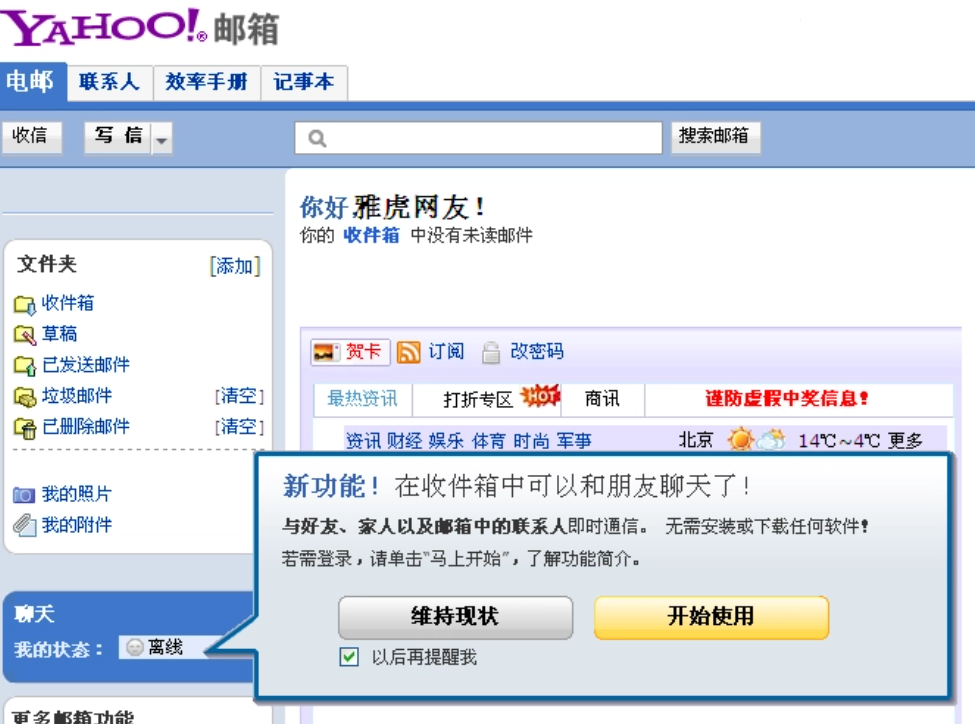Click the magnifier icon in search box

pos(317,138)
